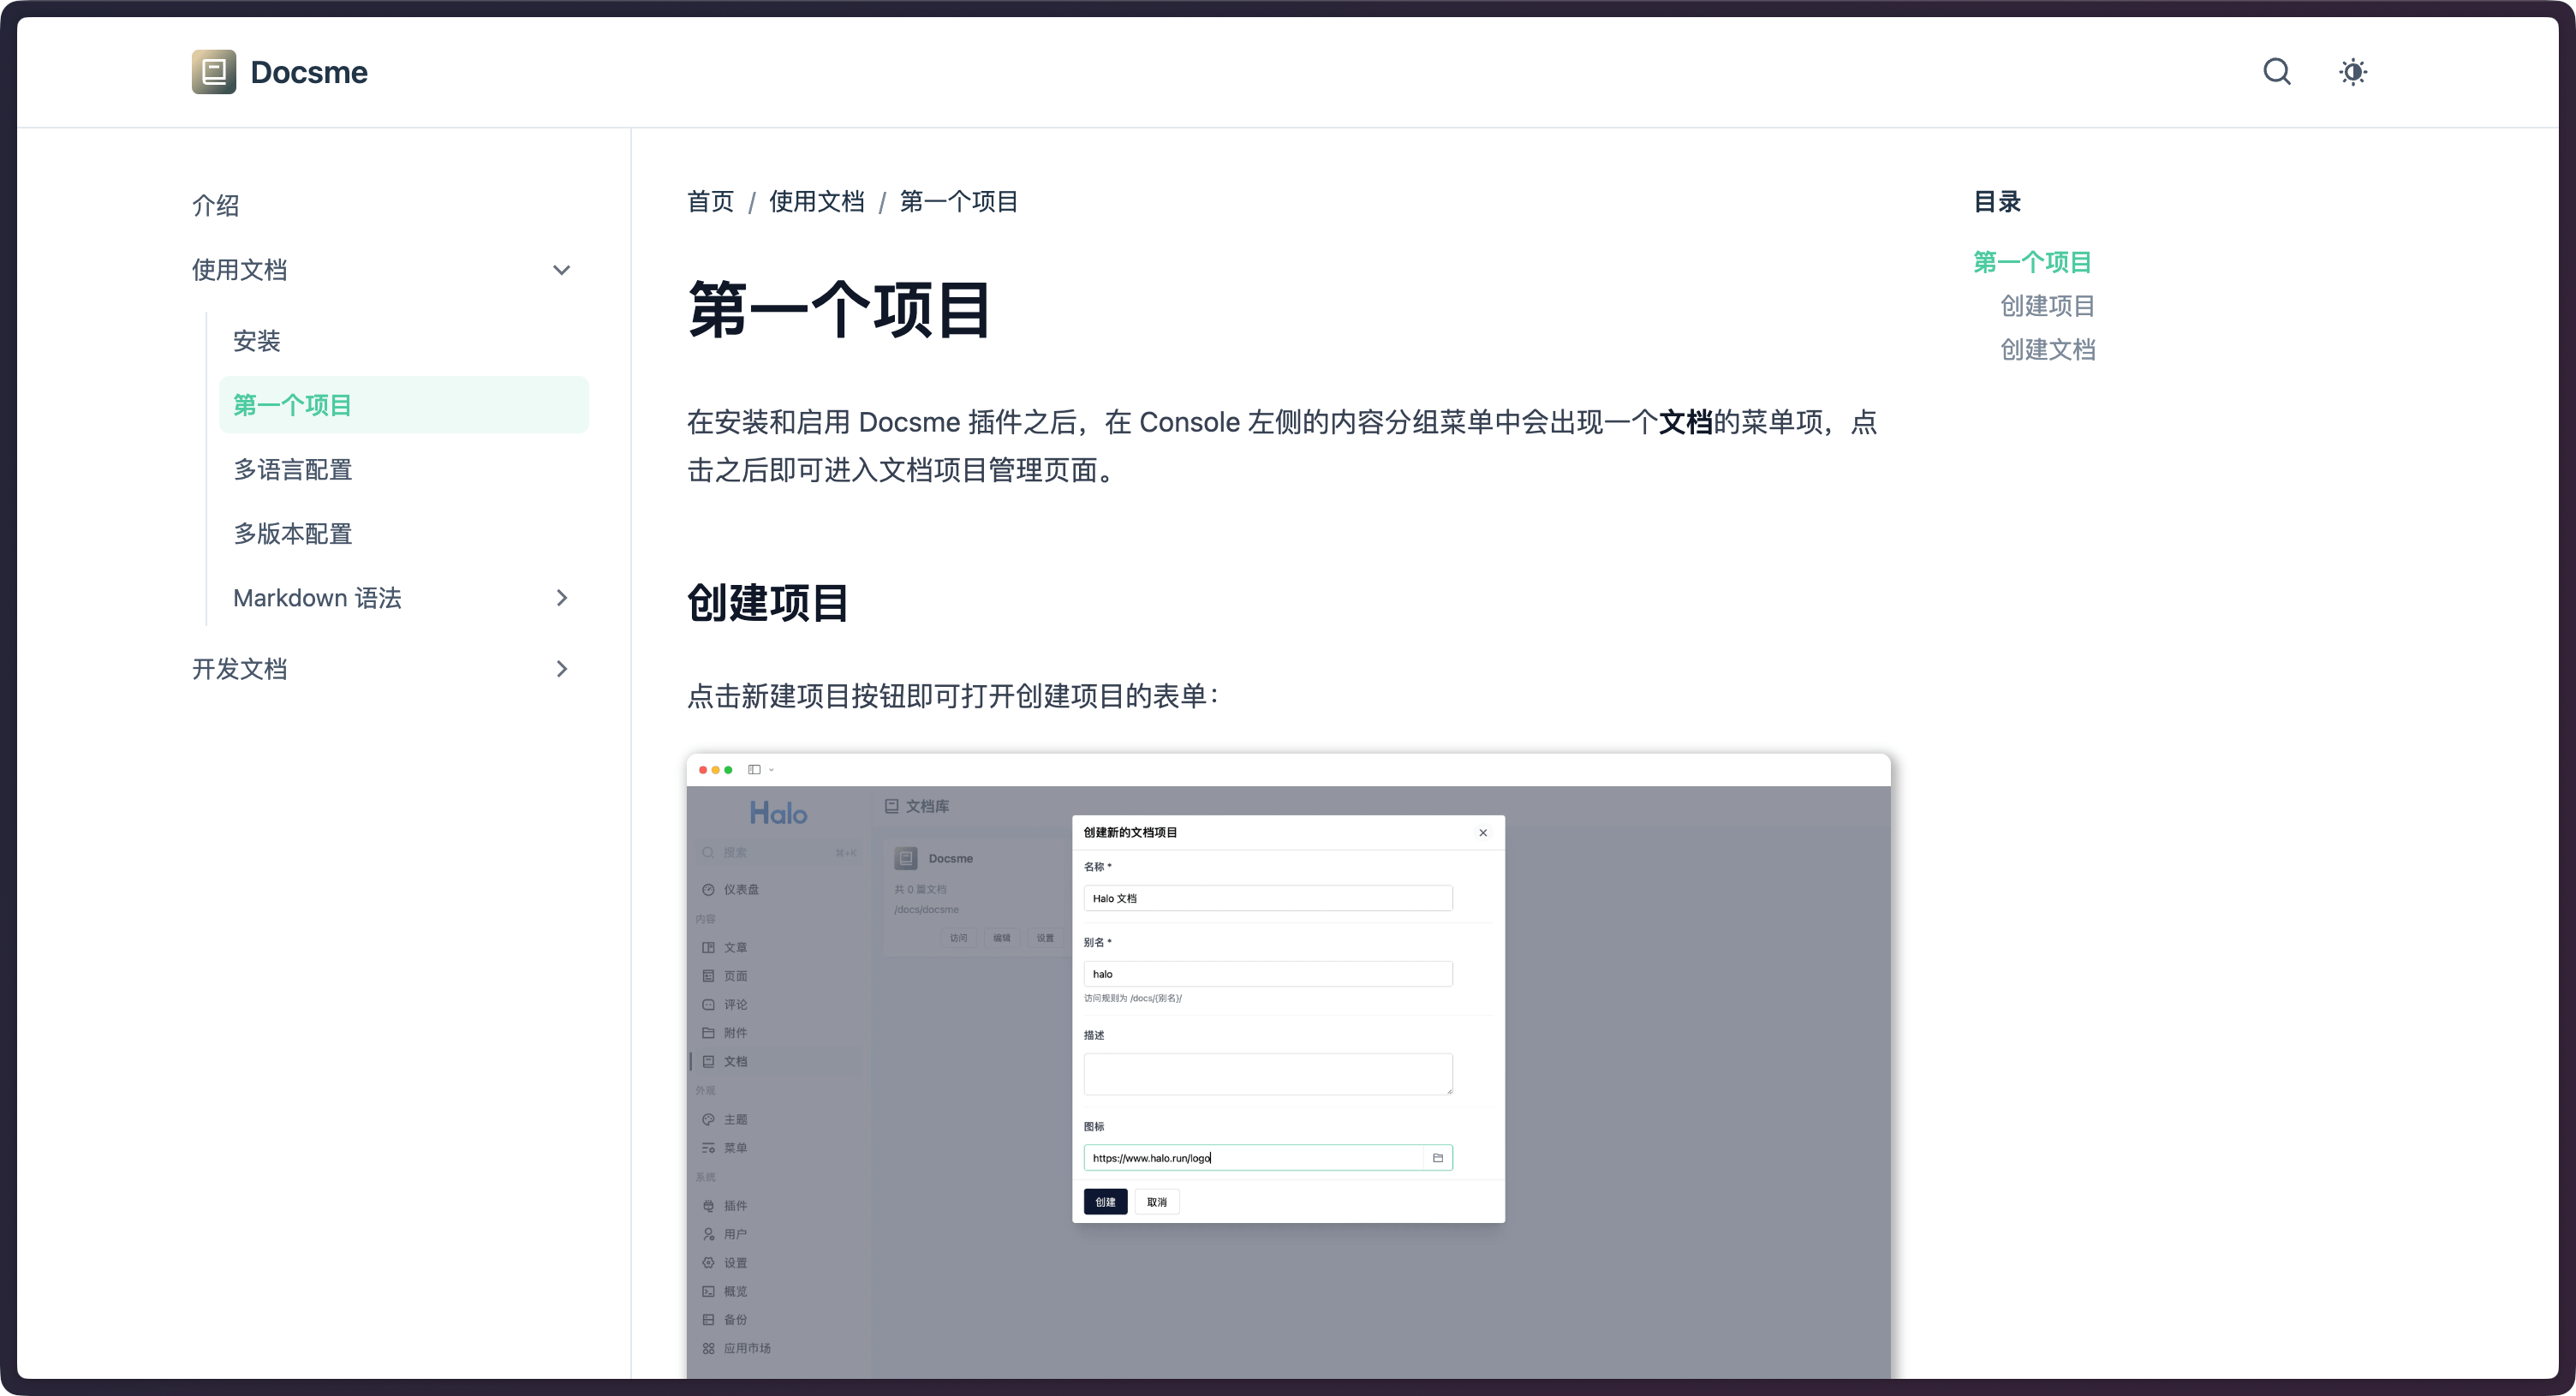Expand the Markdown 语法 submenu
This screenshot has height=1396, width=2576.
[561, 598]
